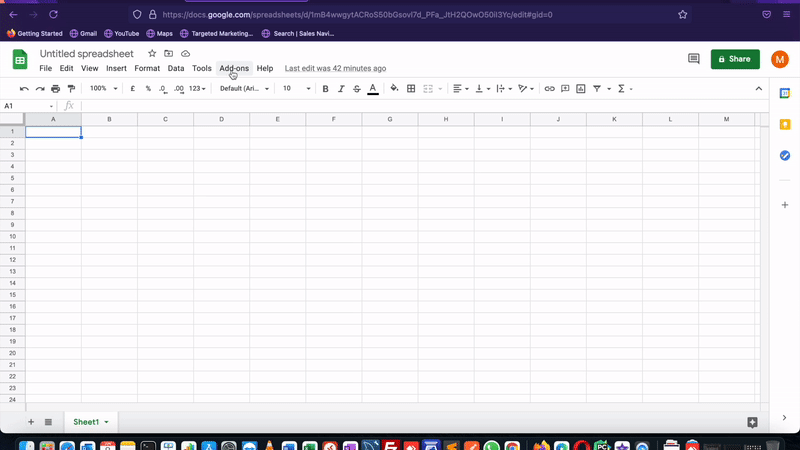
Task: Open the borders tool
Action: (411, 89)
